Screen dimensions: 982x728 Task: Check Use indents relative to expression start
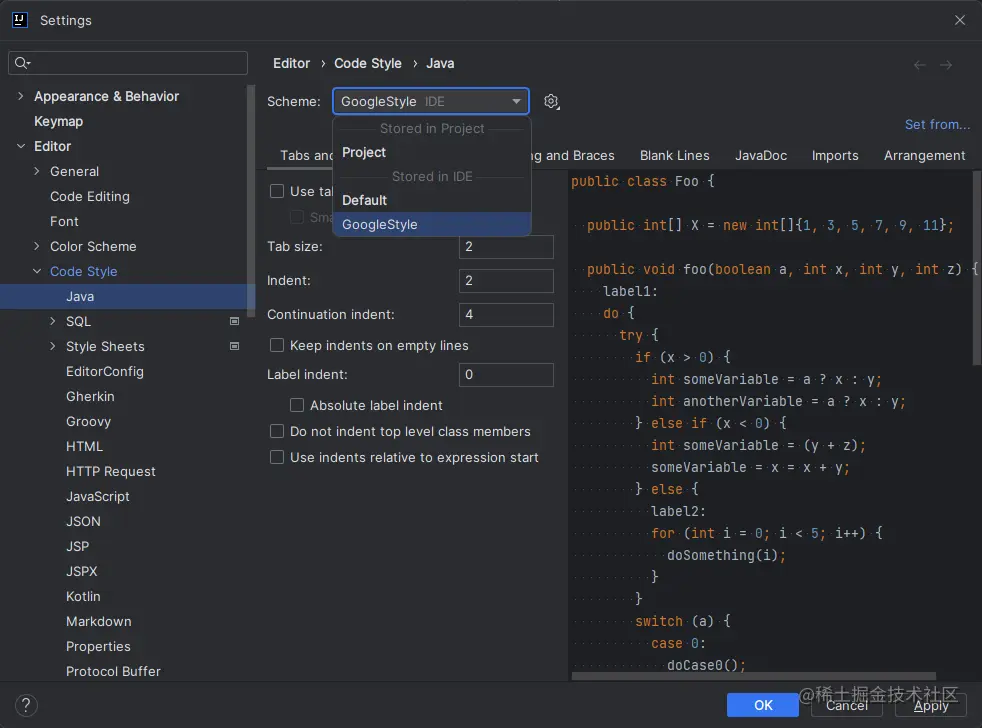277,457
